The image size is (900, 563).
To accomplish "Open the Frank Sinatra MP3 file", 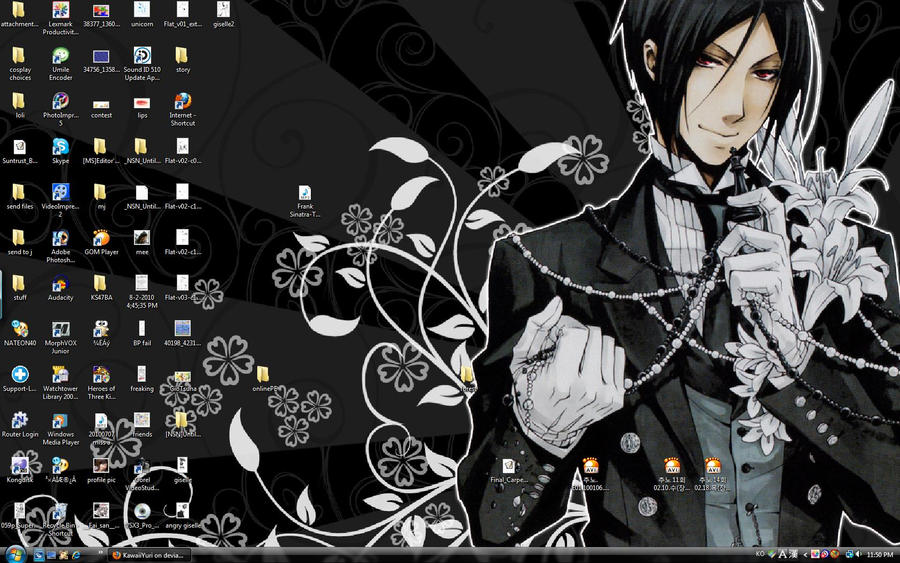I will click(305, 200).
